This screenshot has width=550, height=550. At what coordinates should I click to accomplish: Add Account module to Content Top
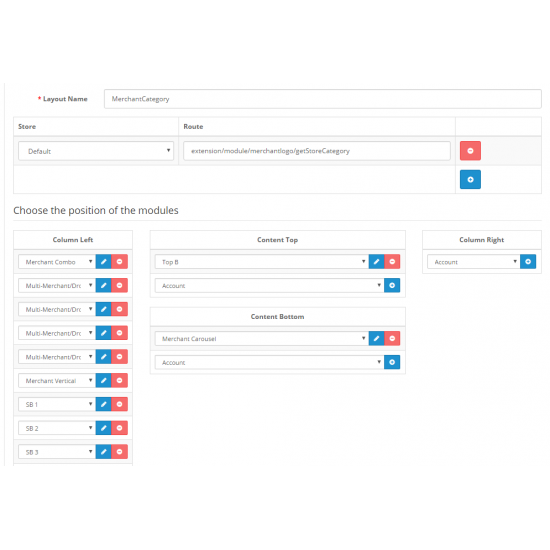tap(392, 286)
